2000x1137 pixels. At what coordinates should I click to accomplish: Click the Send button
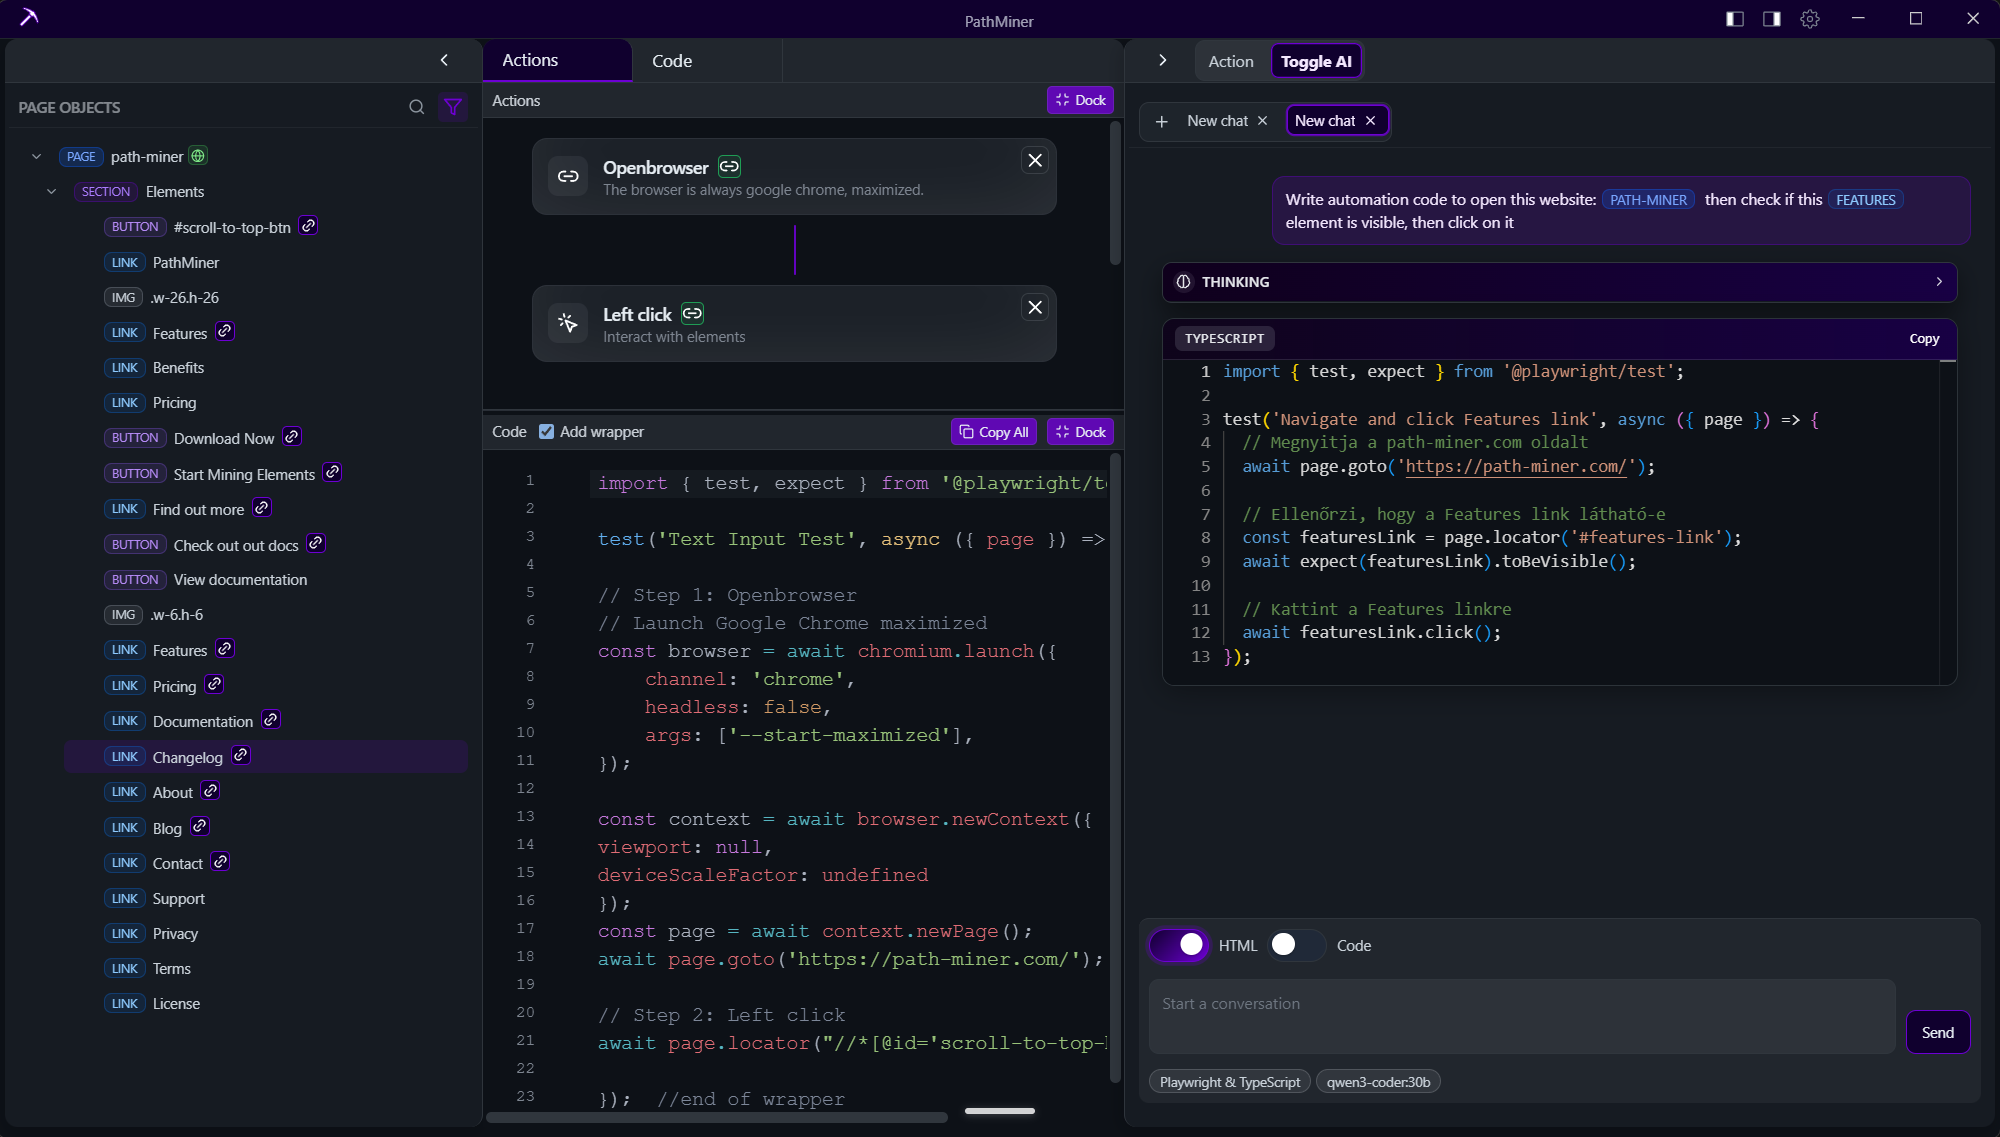click(x=1938, y=1032)
